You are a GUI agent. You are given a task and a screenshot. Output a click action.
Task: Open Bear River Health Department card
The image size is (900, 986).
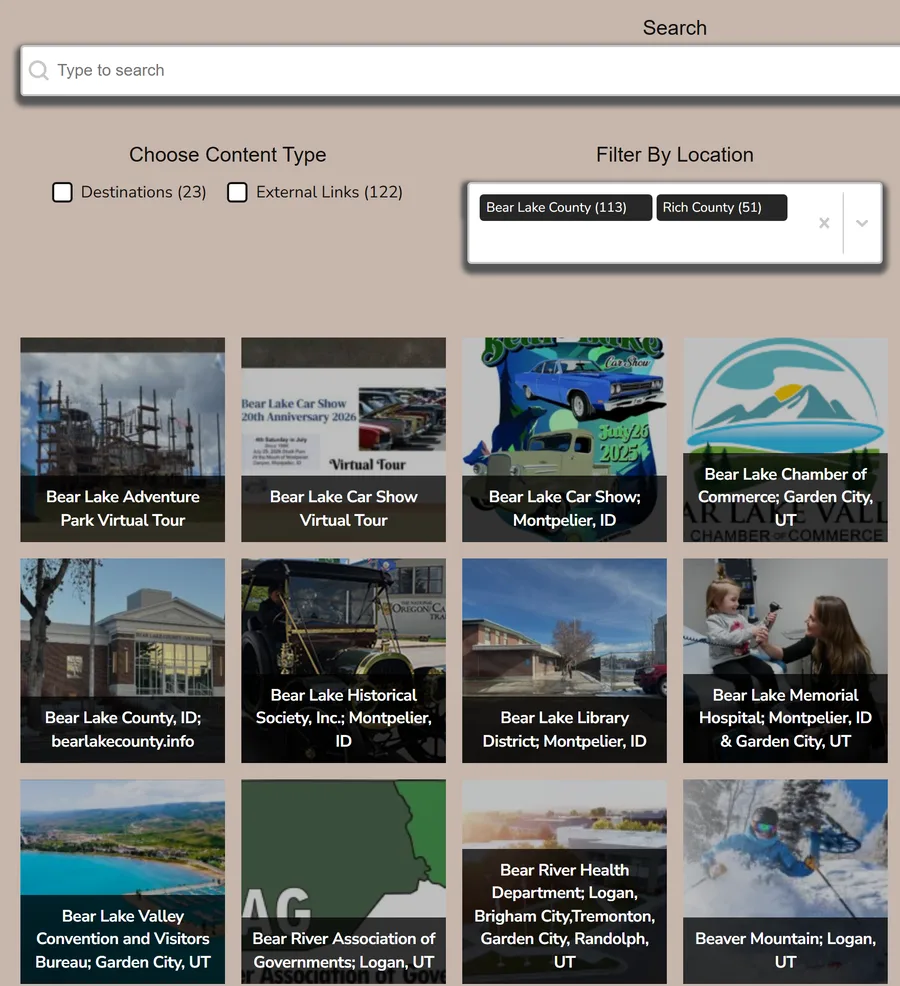point(564,882)
